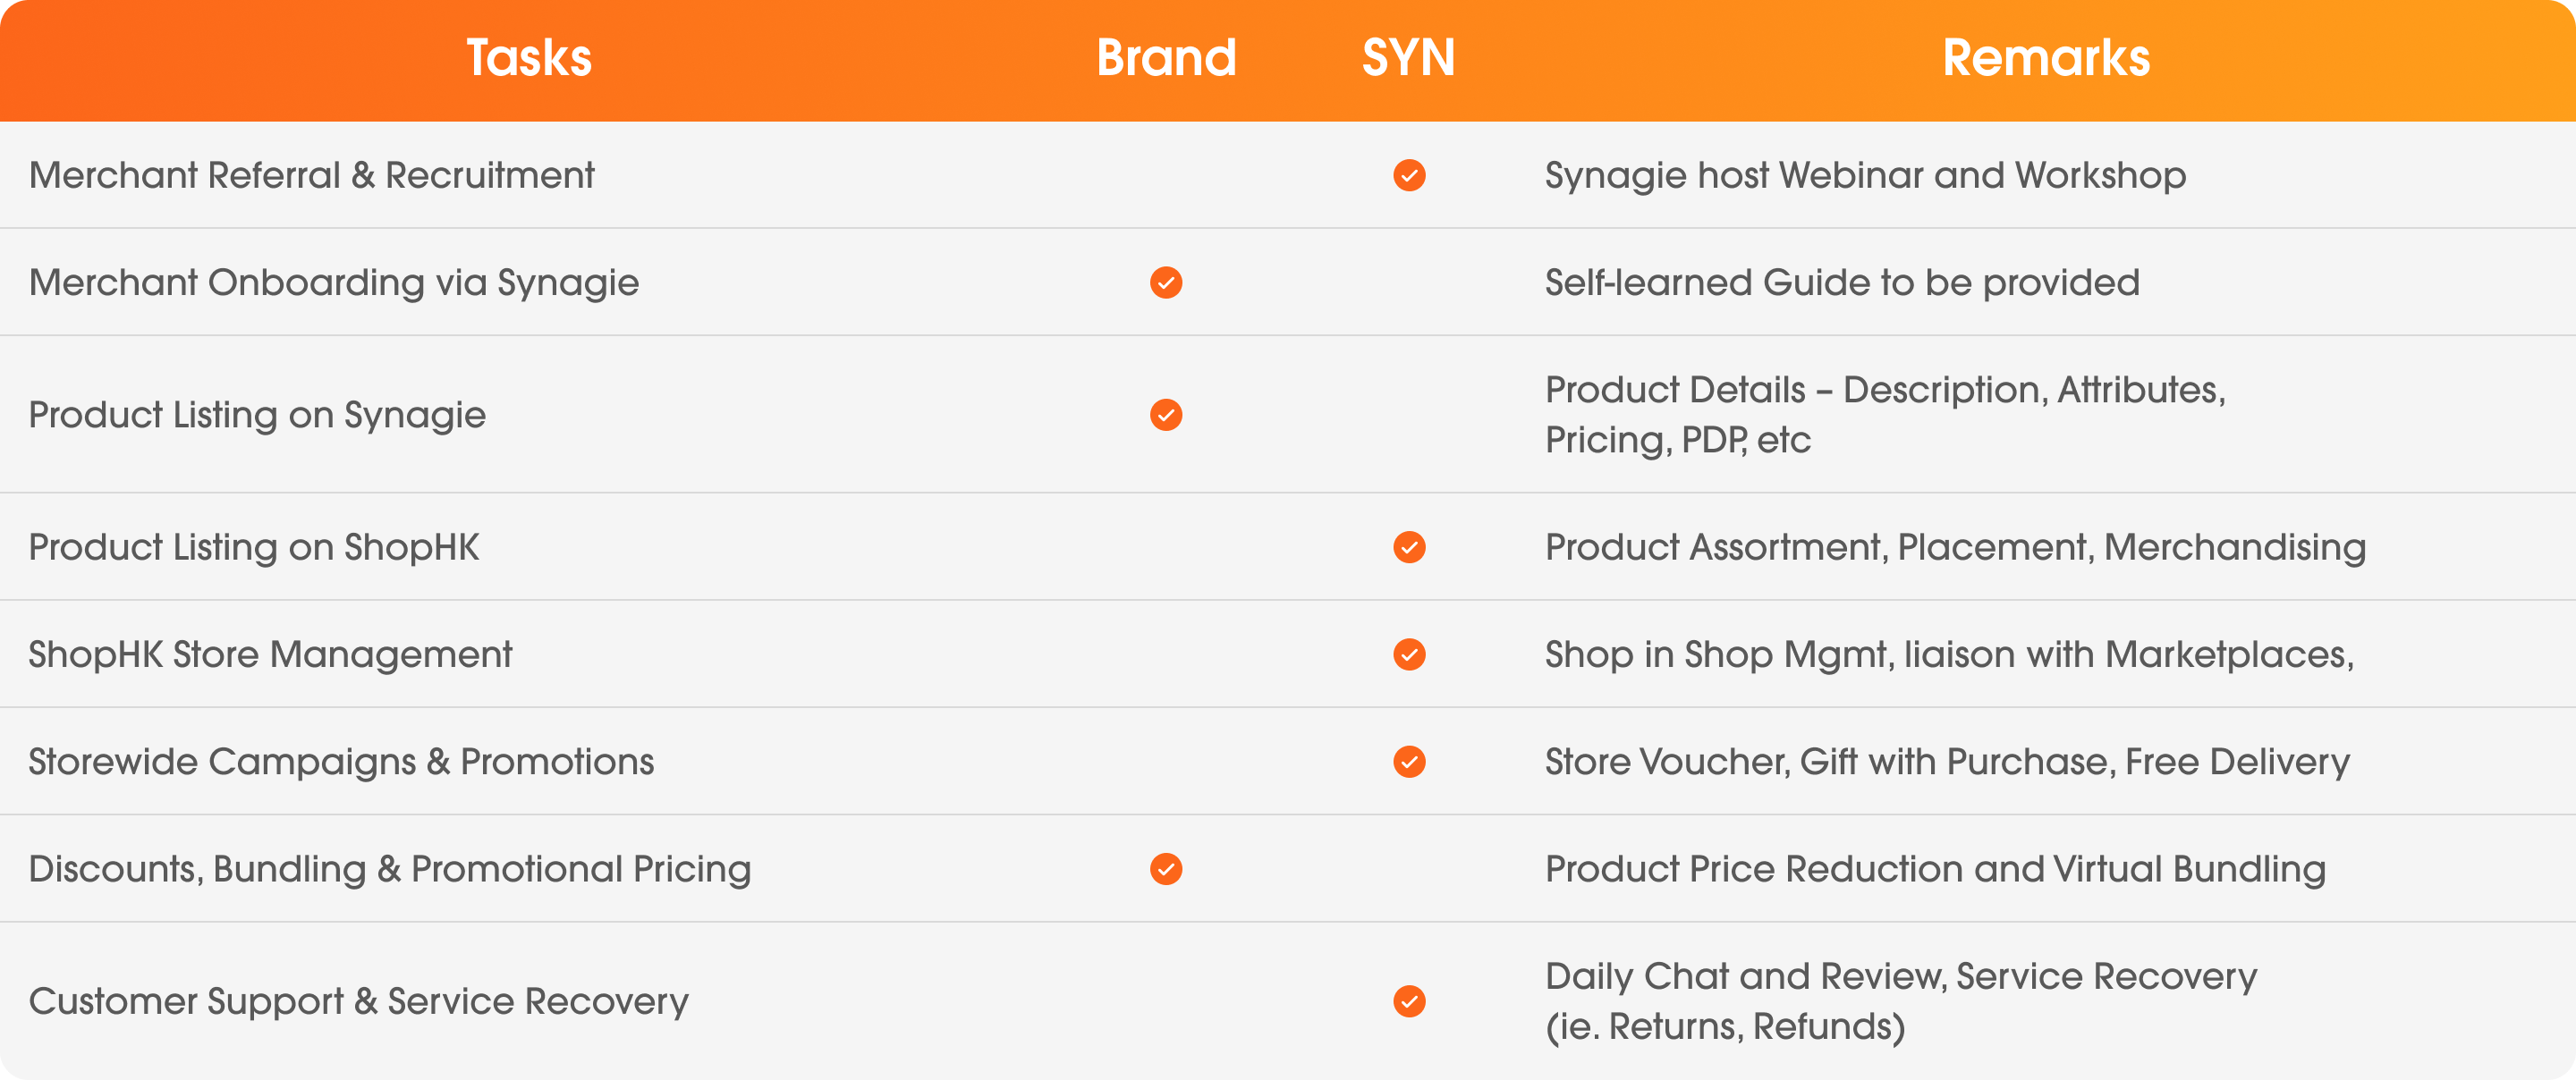Select the SYN column header
Viewport: 2576px width, 1080px height.
pos(1408,58)
